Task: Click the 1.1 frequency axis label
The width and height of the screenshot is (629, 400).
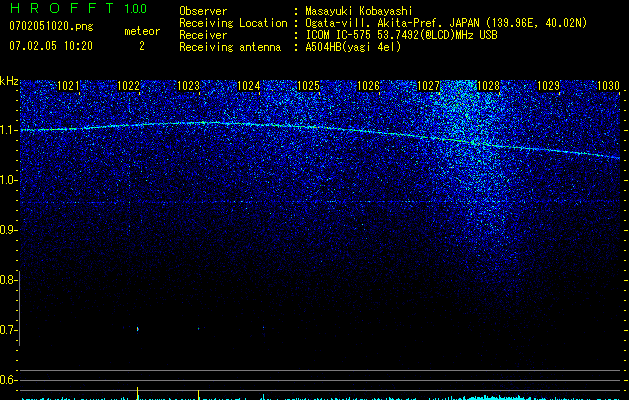Action: pyautogui.click(x=8, y=130)
